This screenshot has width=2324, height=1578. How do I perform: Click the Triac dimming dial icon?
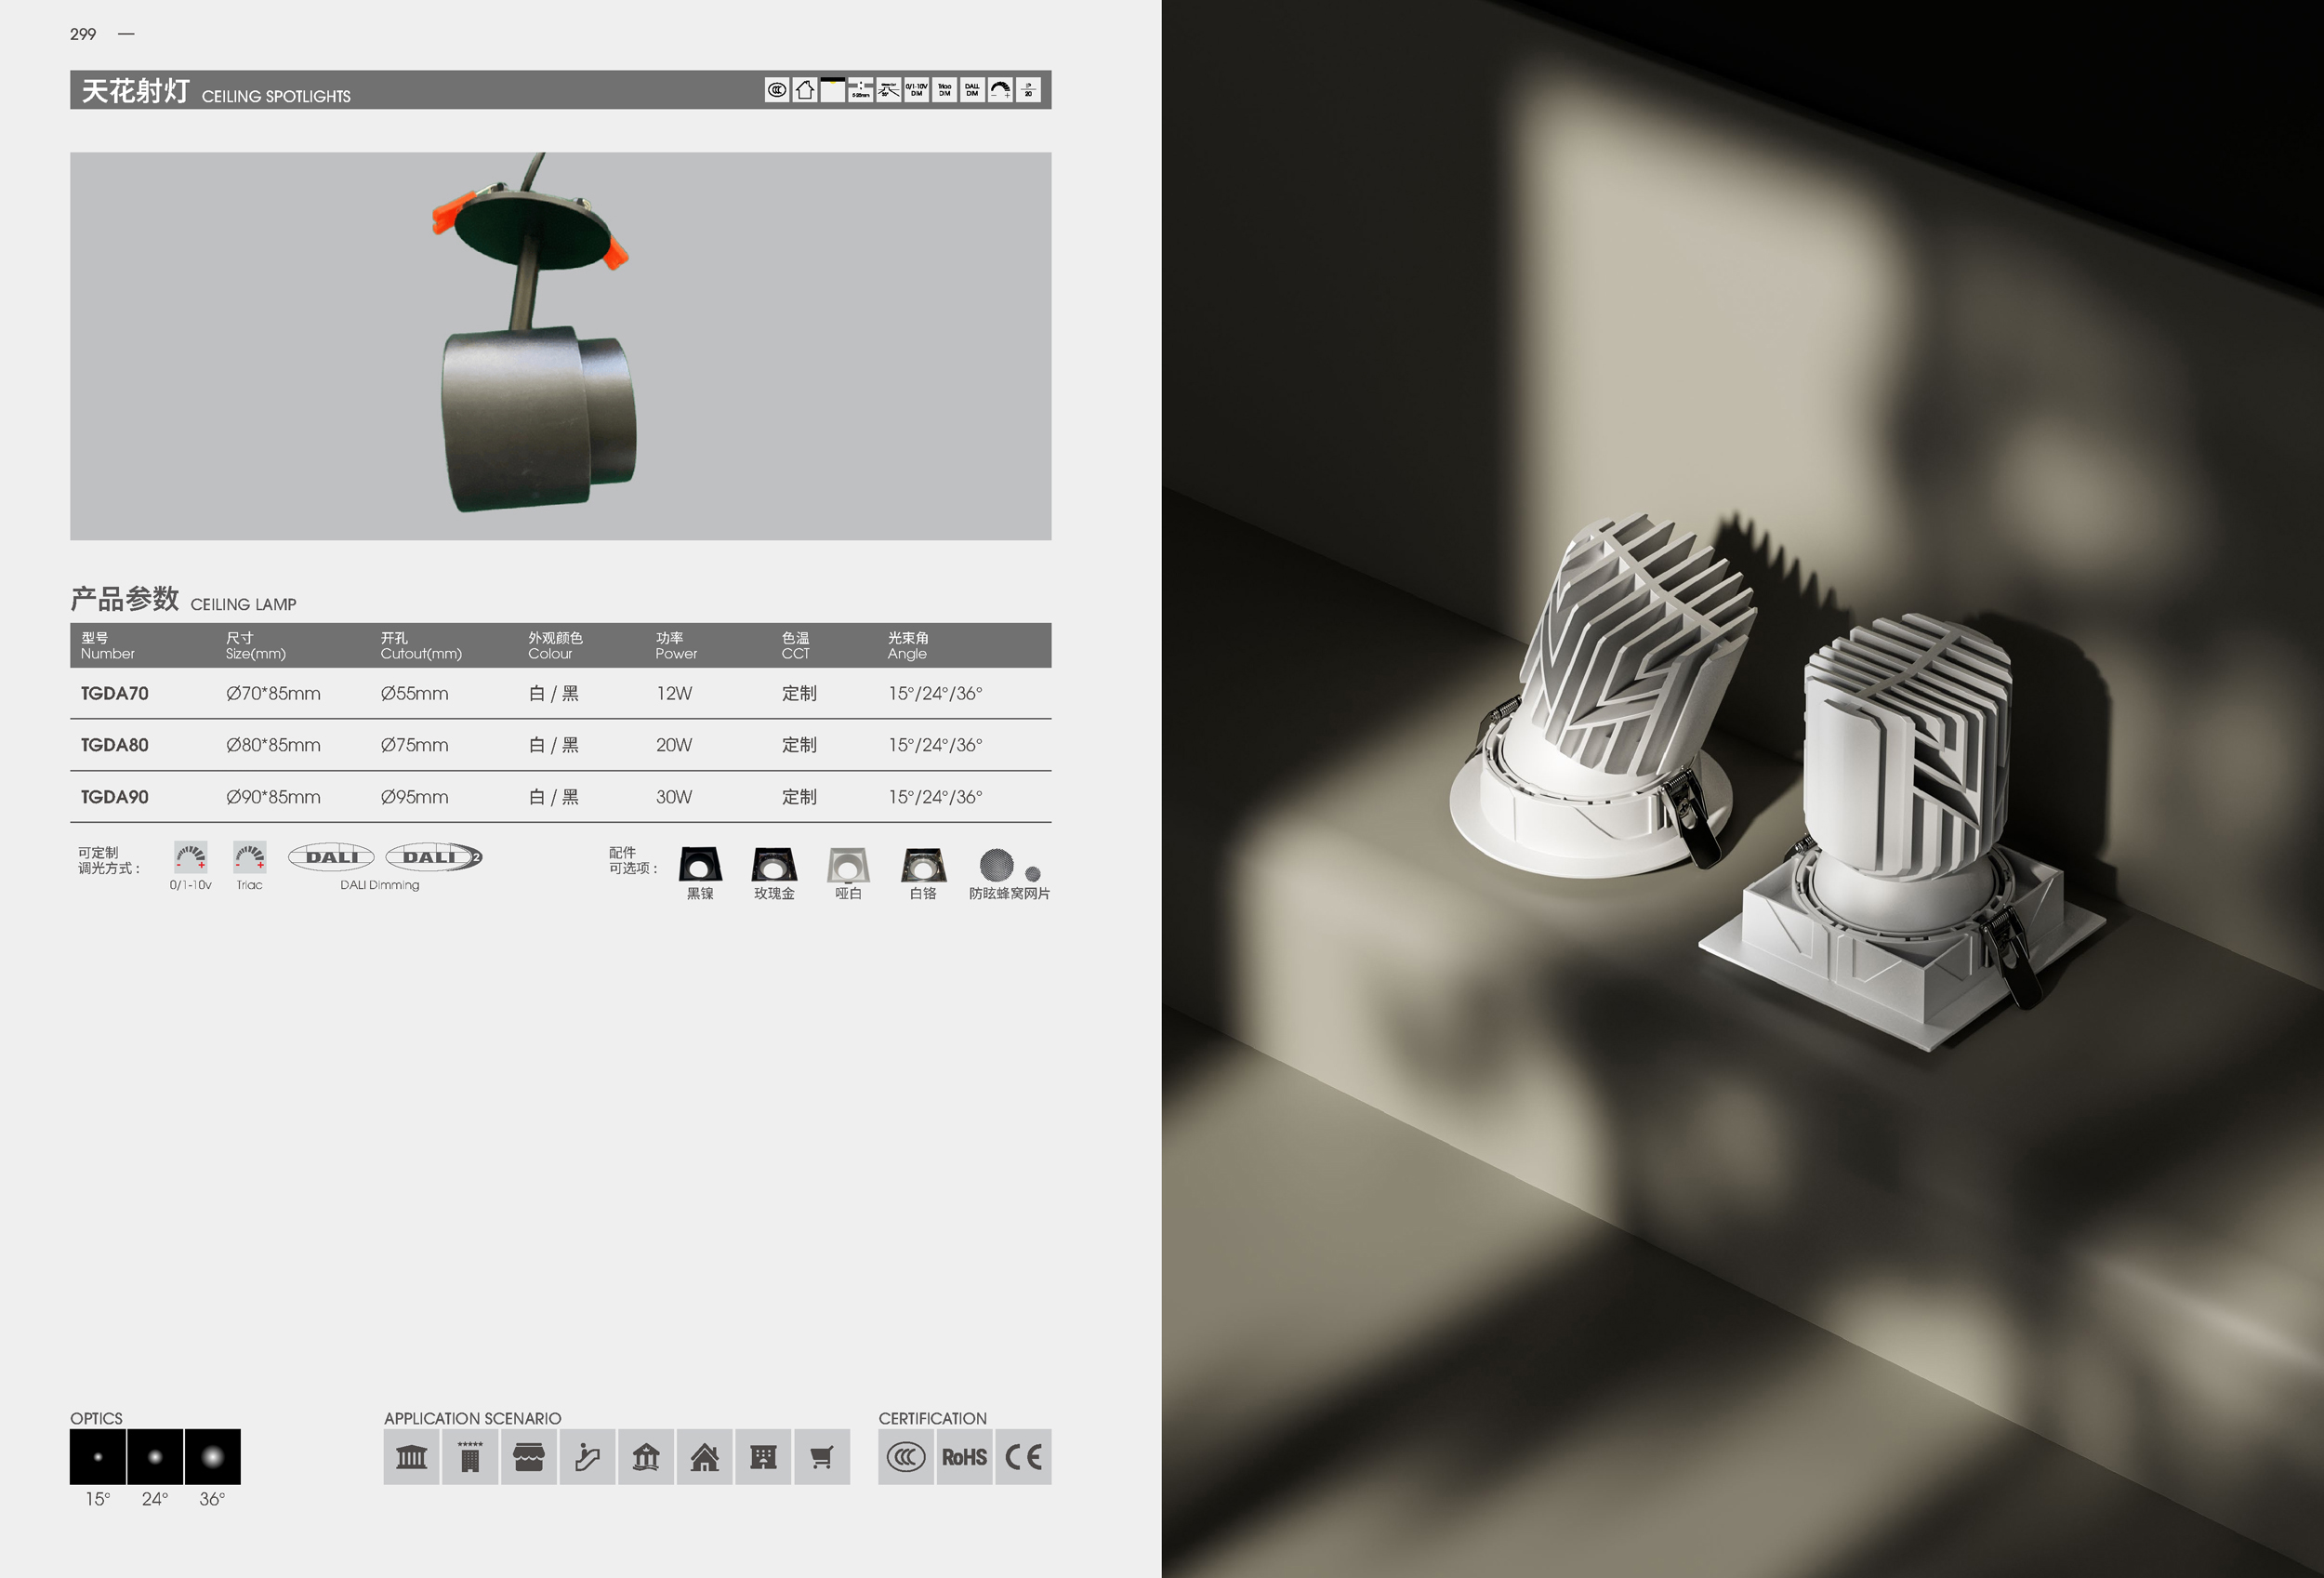point(250,857)
